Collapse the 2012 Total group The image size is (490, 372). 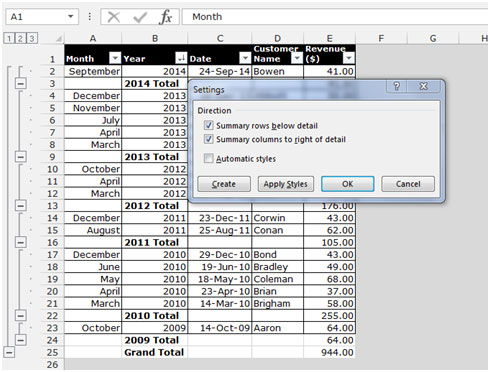(x=20, y=205)
